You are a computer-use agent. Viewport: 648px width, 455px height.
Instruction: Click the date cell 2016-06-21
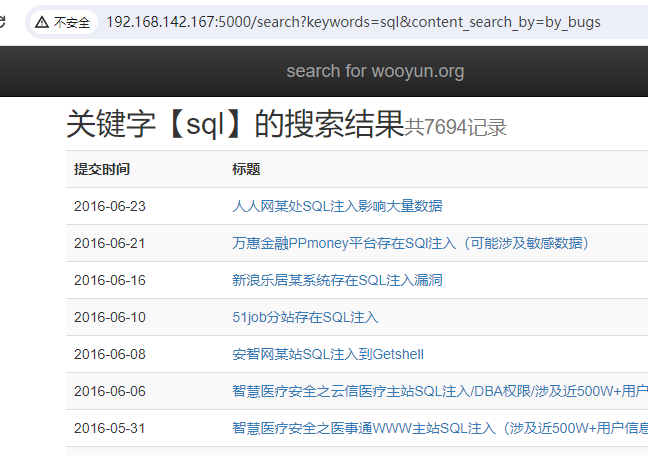coord(110,243)
